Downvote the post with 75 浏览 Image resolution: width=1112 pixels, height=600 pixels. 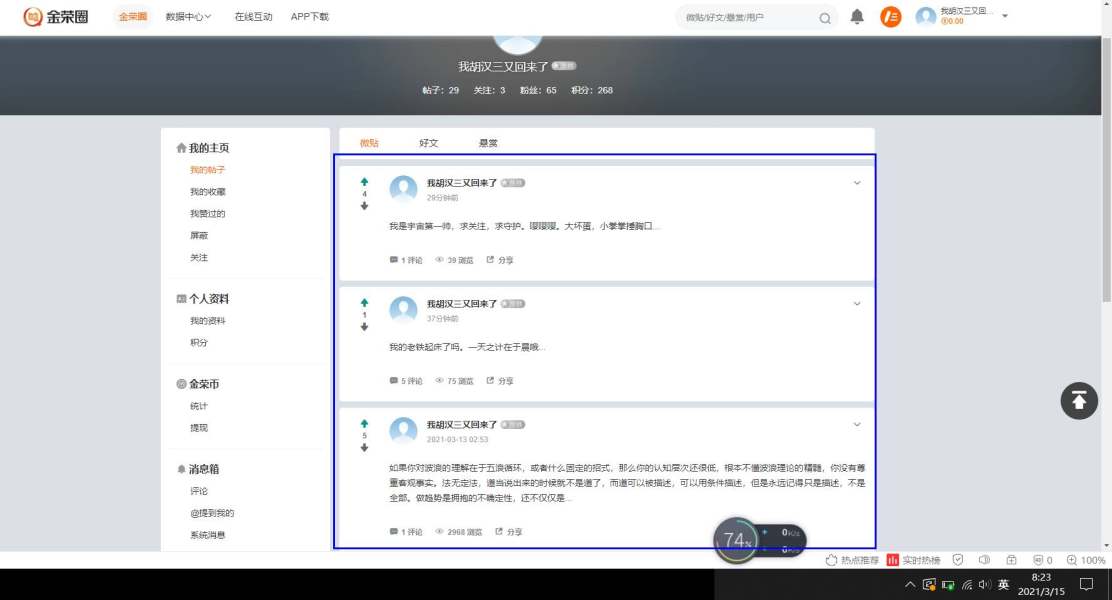coord(365,327)
